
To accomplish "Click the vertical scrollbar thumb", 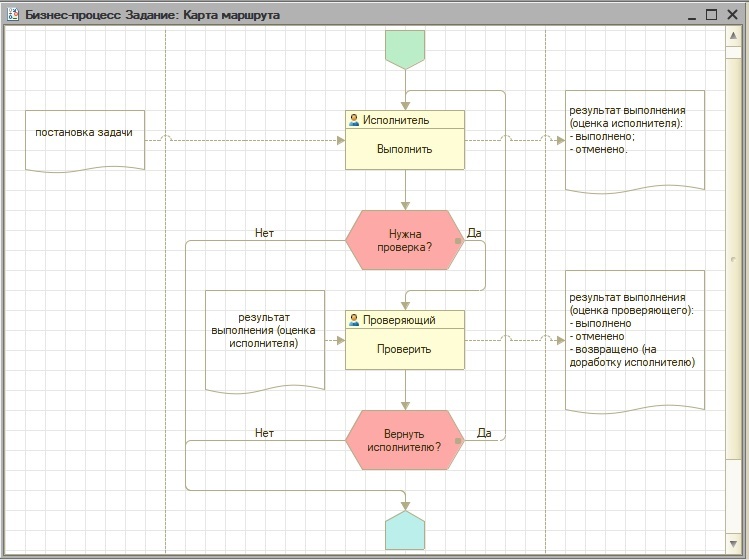I will pyautogui.click(x=733, y=258).
